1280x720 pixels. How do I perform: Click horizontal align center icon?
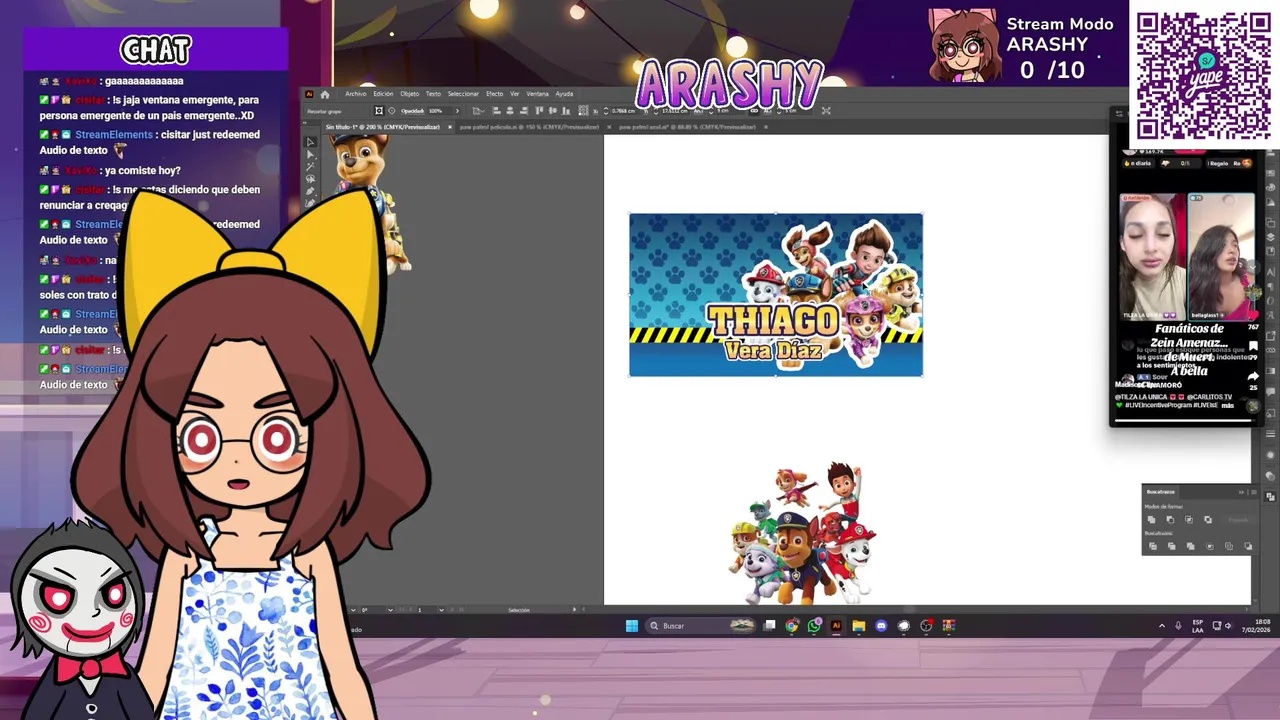(x=510, y=111)
